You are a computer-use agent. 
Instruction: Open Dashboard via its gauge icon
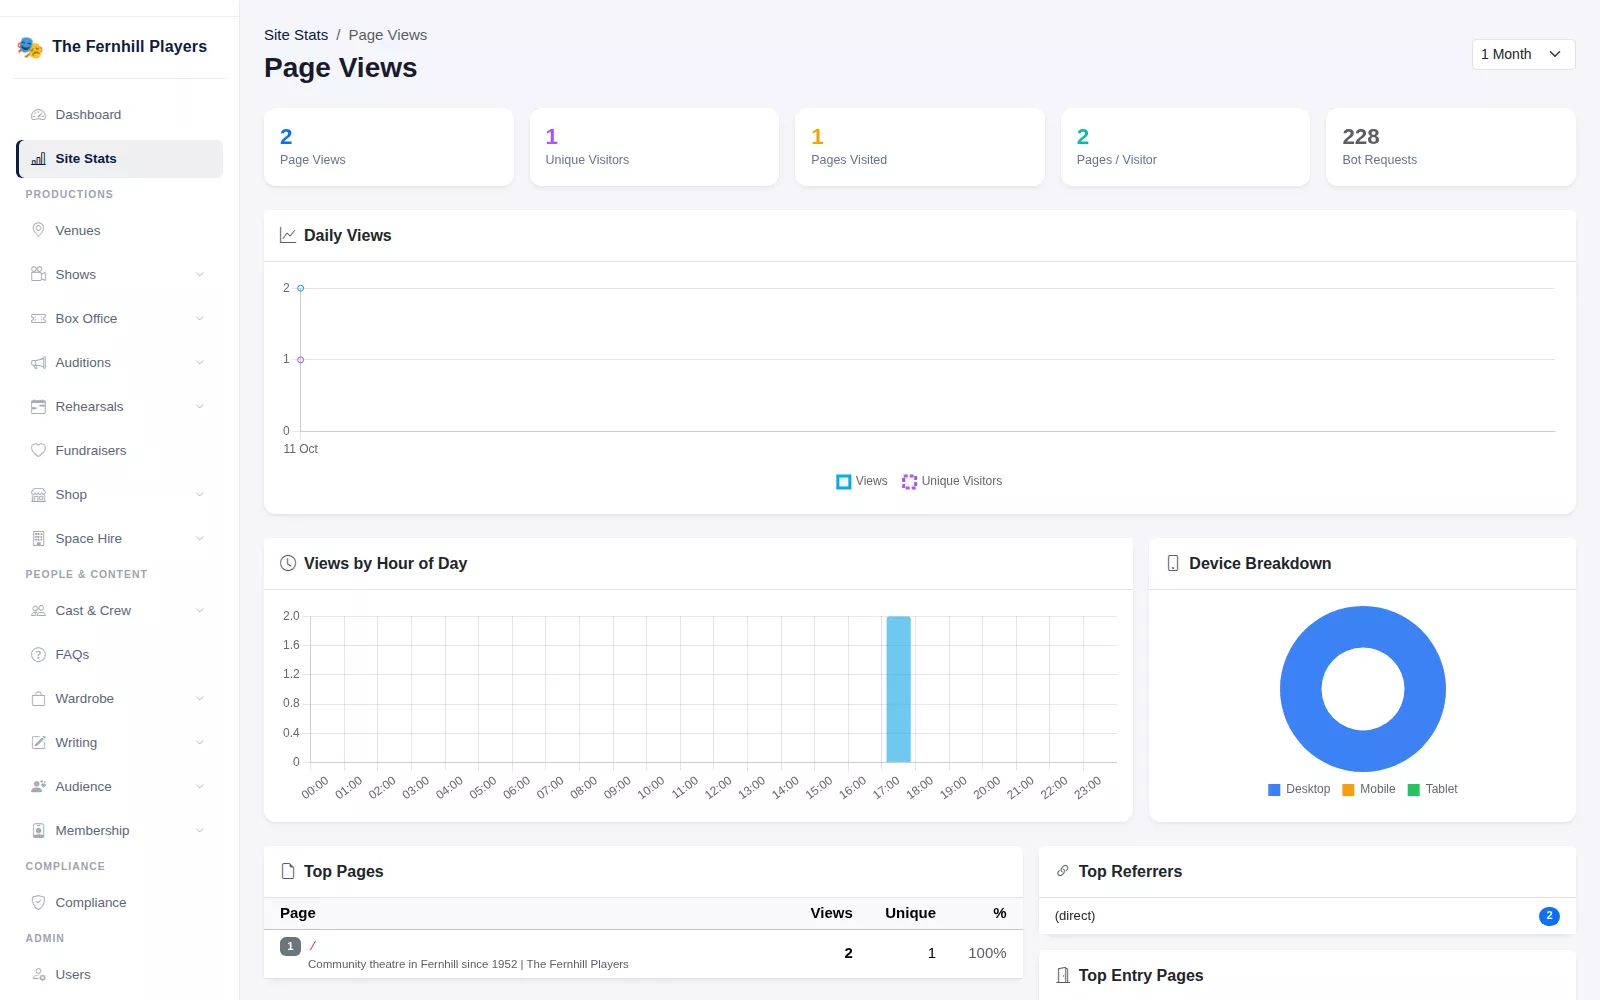pyautogui.click(x=38, y=115)
